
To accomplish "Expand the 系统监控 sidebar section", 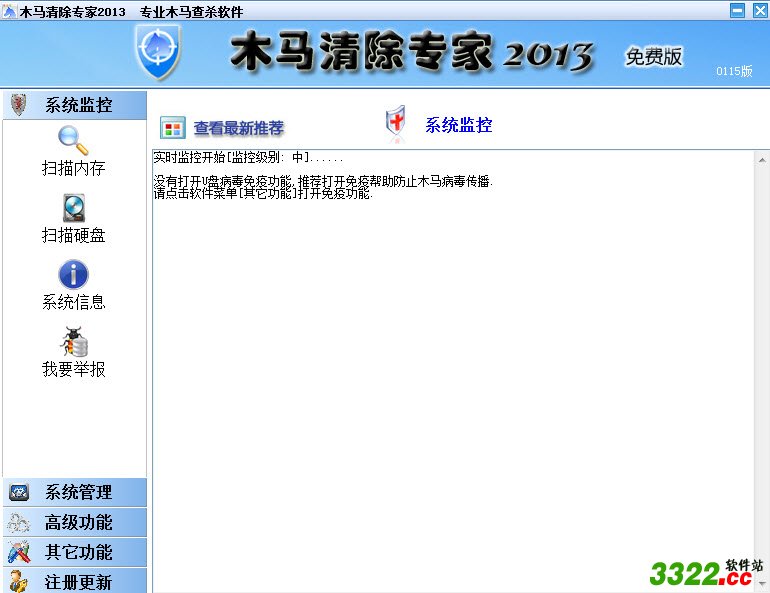I will click(75, 105).
